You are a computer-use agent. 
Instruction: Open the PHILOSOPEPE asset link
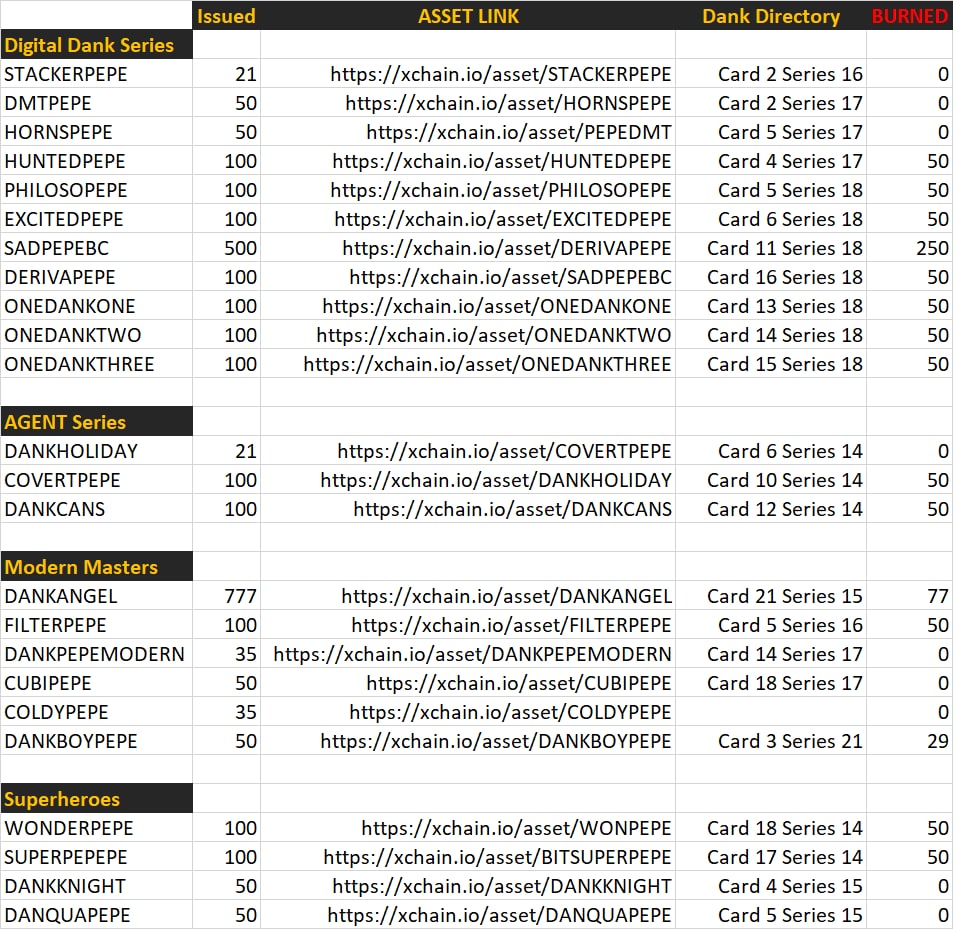point(501,190)
